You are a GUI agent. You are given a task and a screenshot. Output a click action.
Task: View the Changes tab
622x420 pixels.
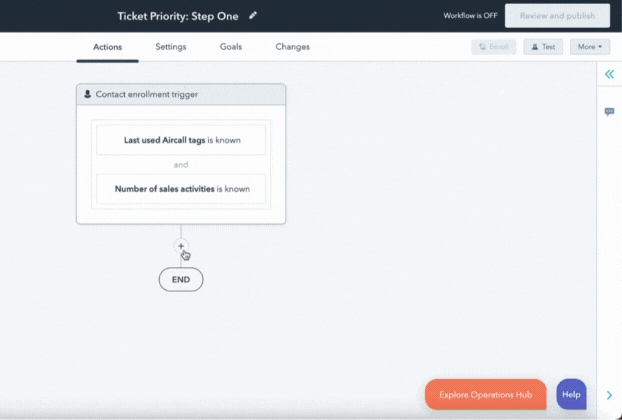(x=292, y=47)
